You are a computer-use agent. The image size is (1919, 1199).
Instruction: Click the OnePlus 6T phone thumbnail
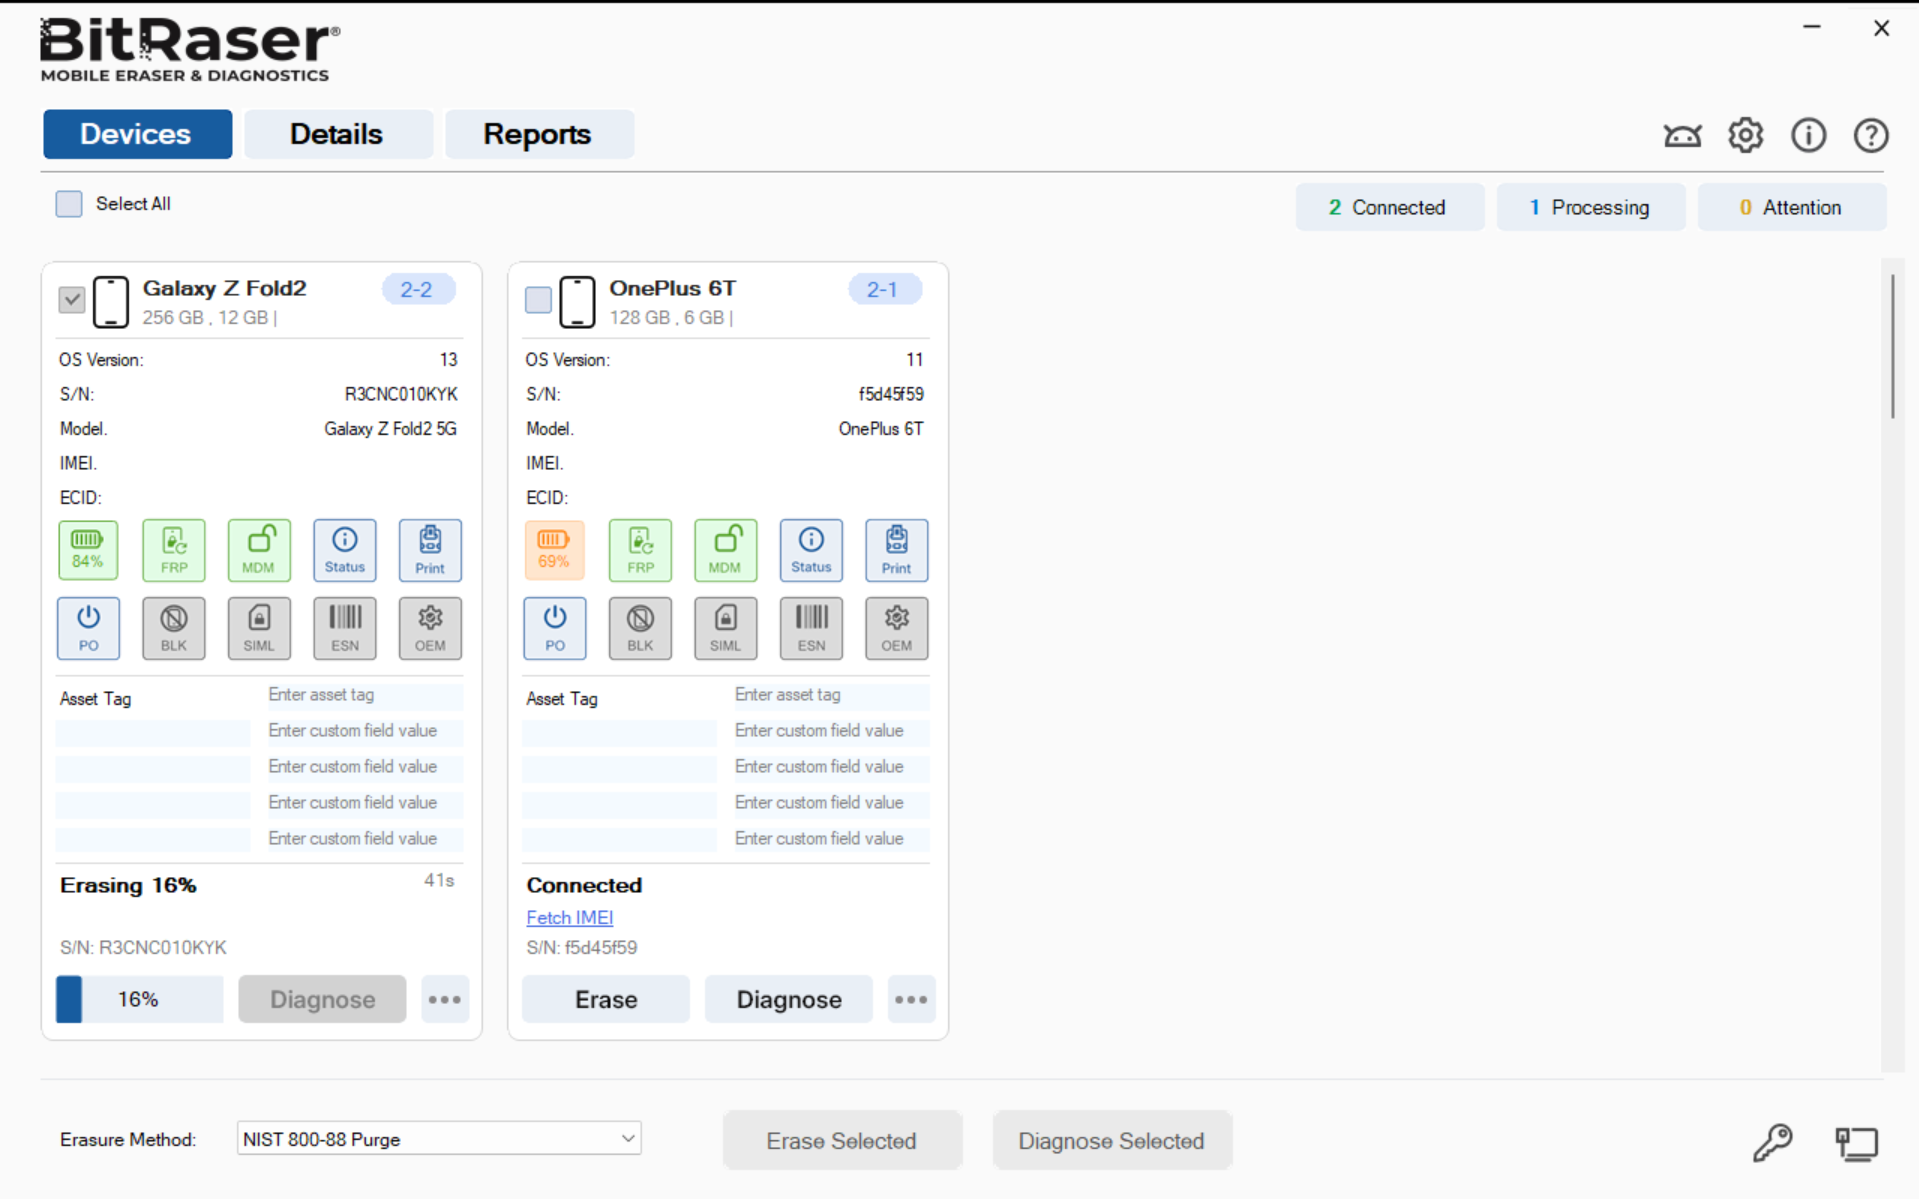pos(578,302)
